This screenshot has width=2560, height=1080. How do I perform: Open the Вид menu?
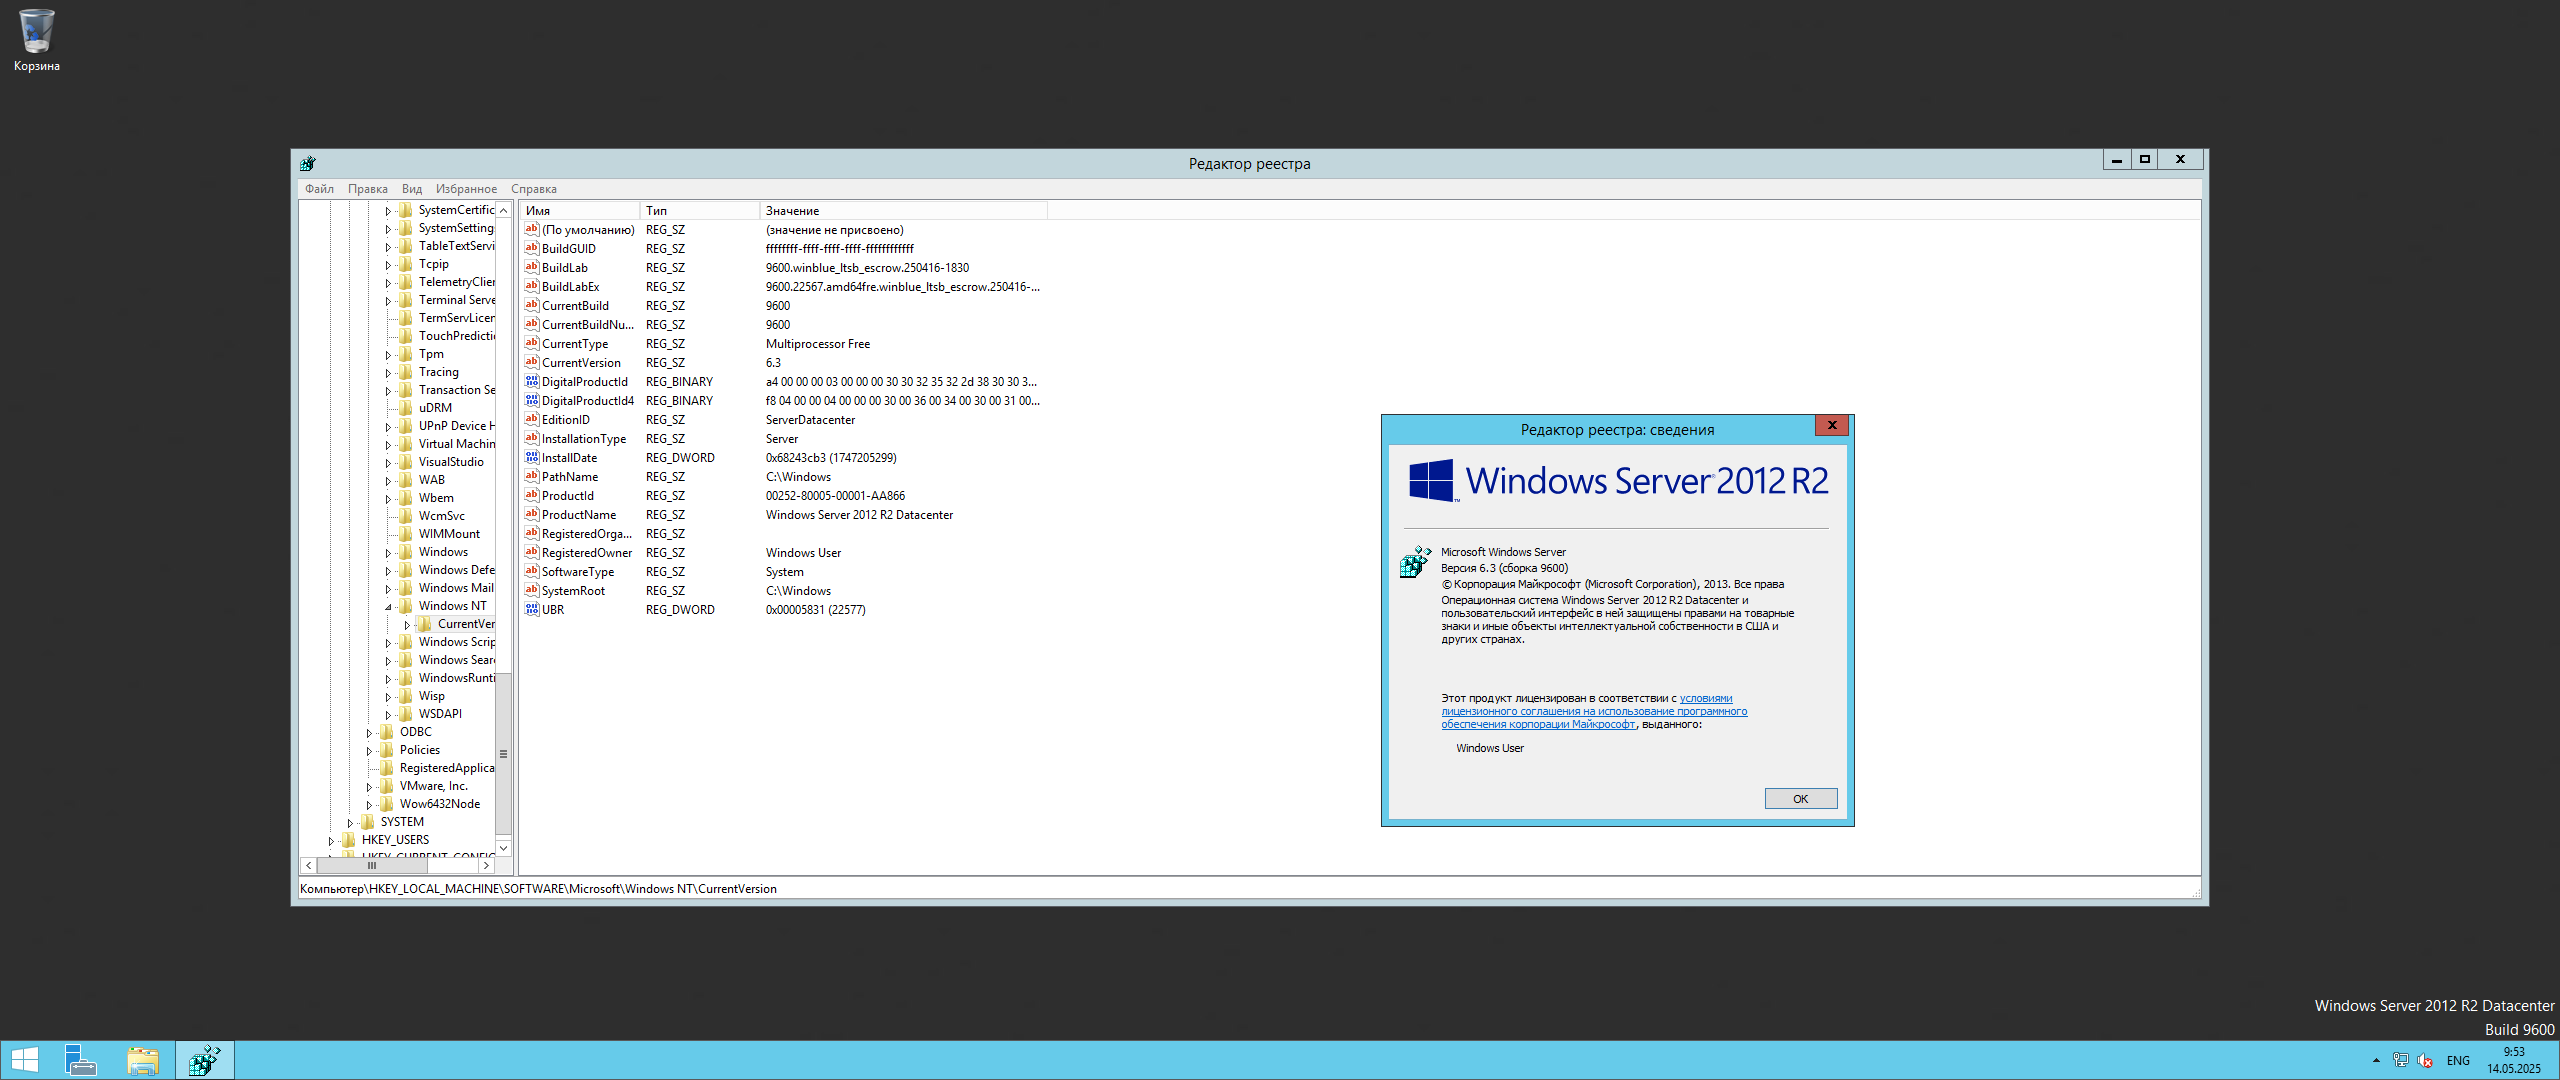click(412, 189)
